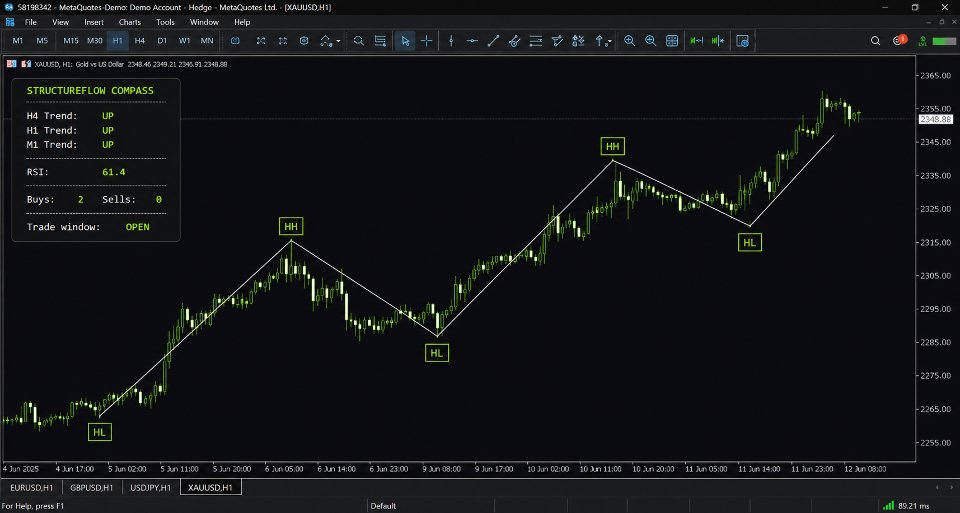Click the RSI value 61.4
The image size is (960, 513).
click(114, 172)
